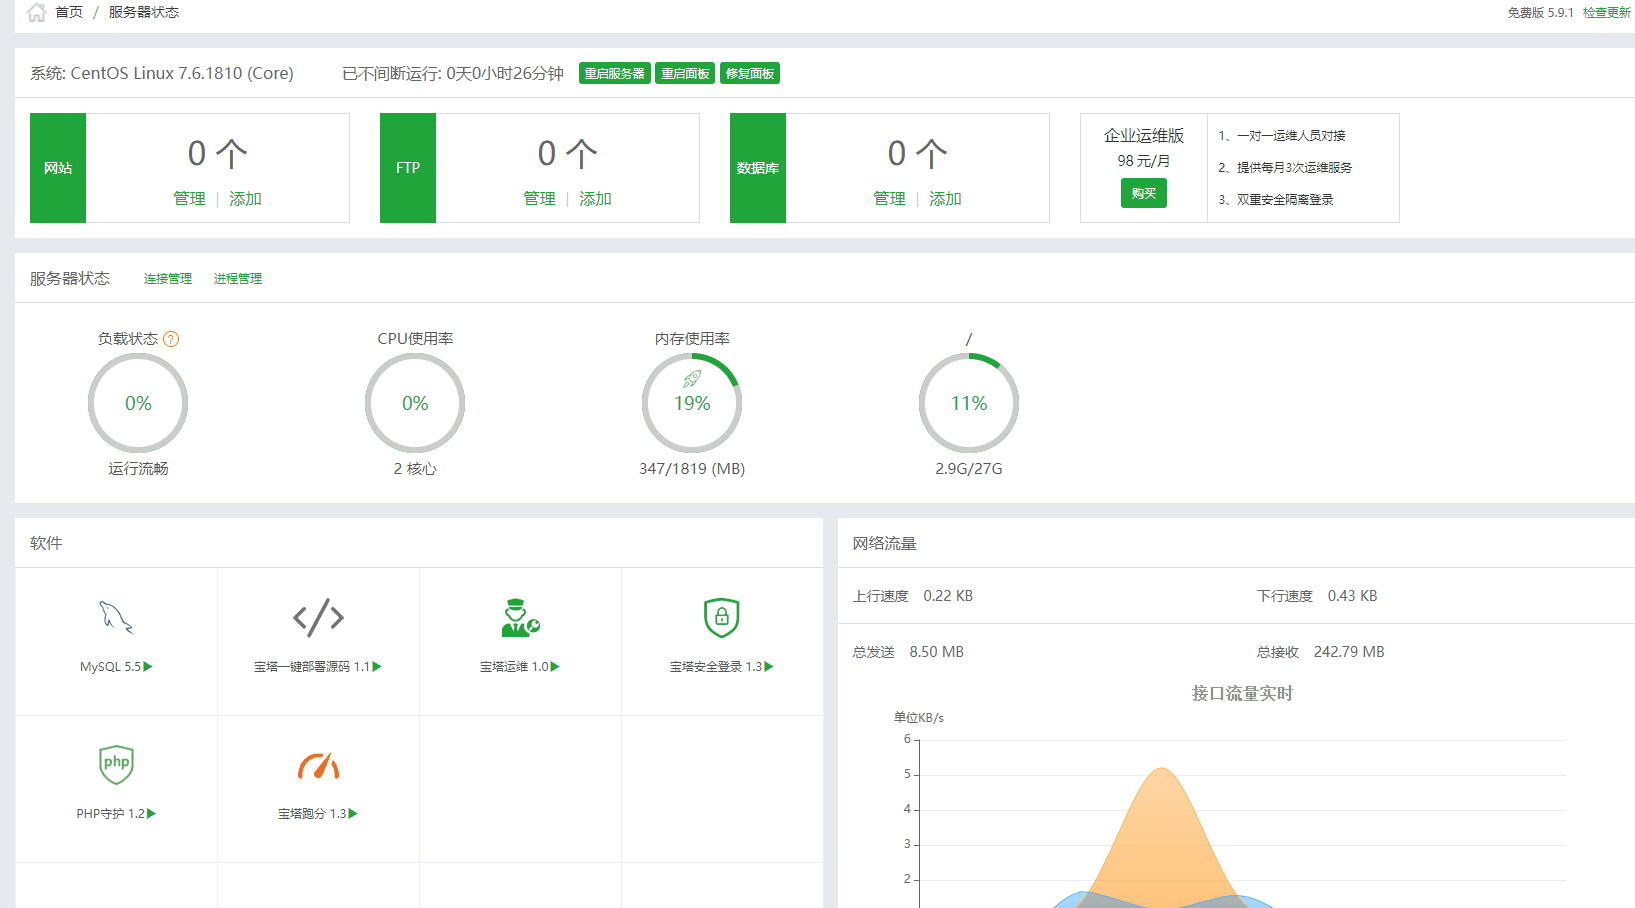Click the green arrow beside MySQL 5.5
1635x908 pixels.
point(148,666)
